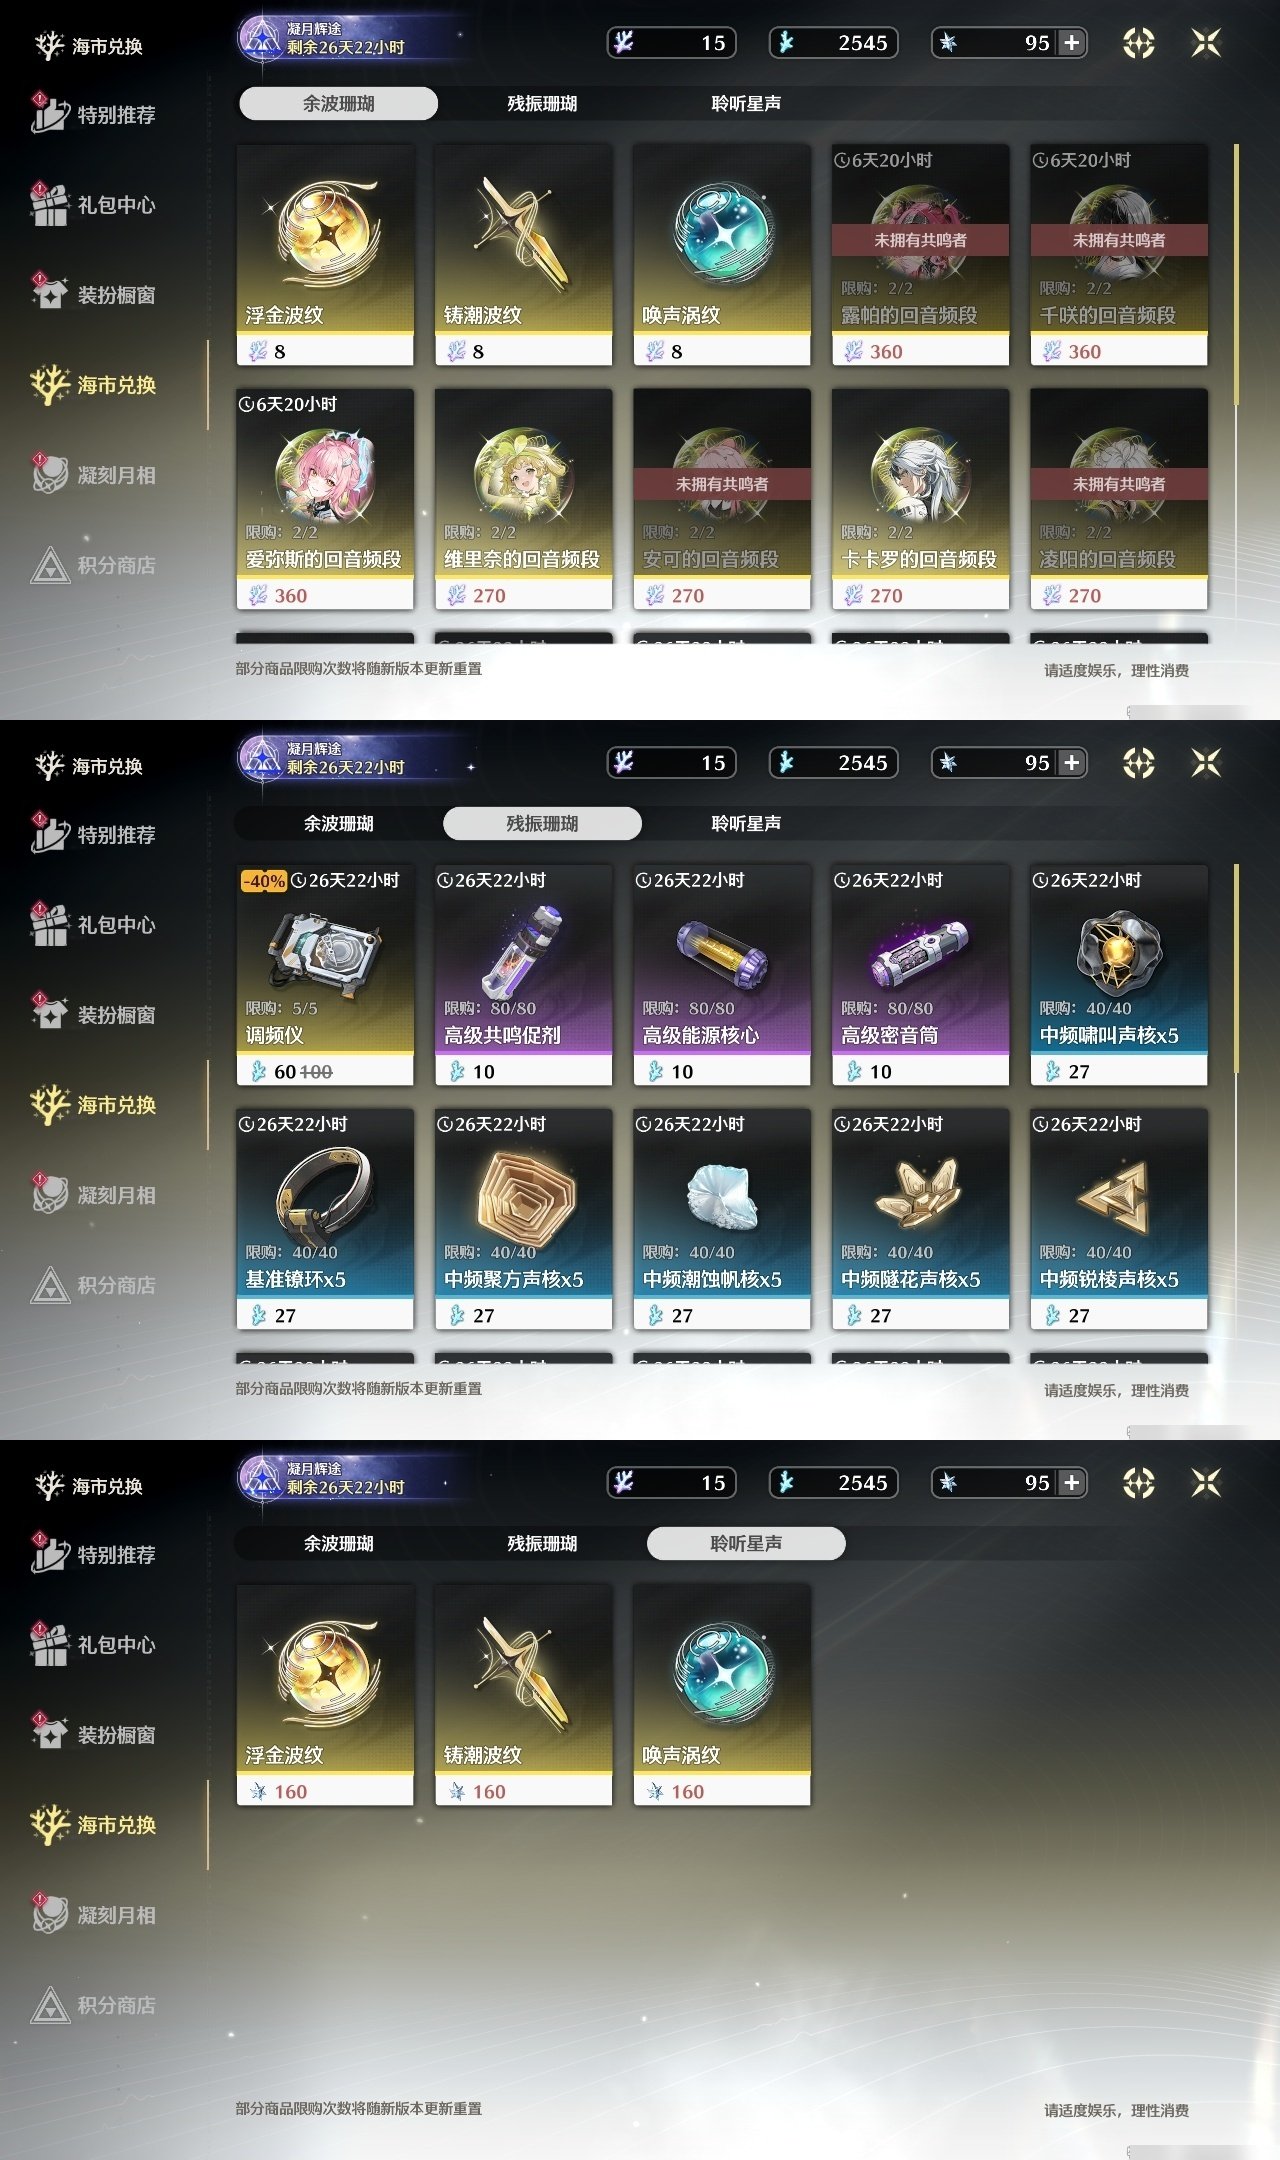Buy the 铸潮波纹 item costing 160

coord(523,1695)
